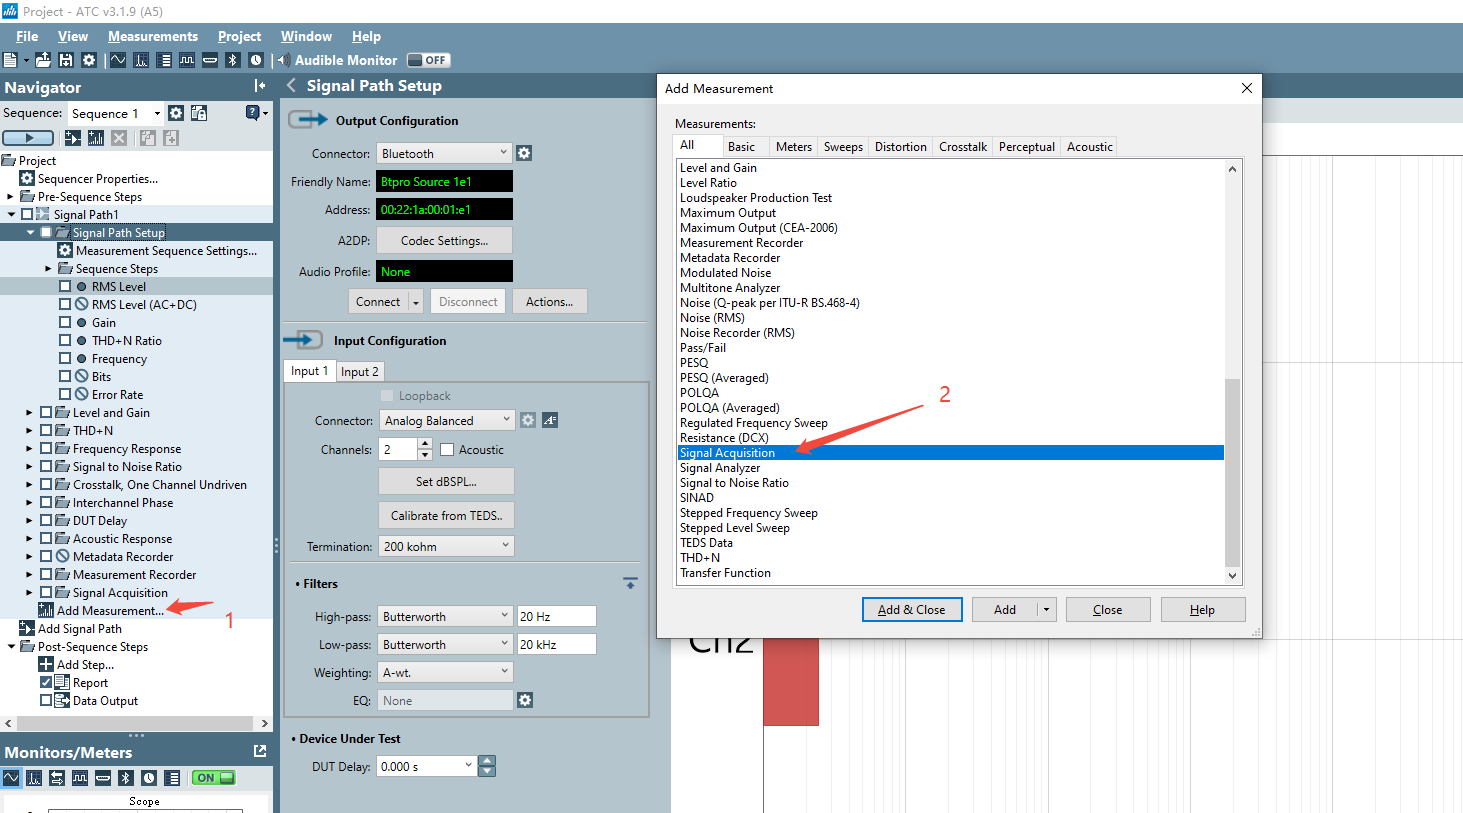Image resolution: width=1463 pixels, height=813 pixels.
Task: Open the Add button dropdown arrow
Action: tap(1046, 609)
